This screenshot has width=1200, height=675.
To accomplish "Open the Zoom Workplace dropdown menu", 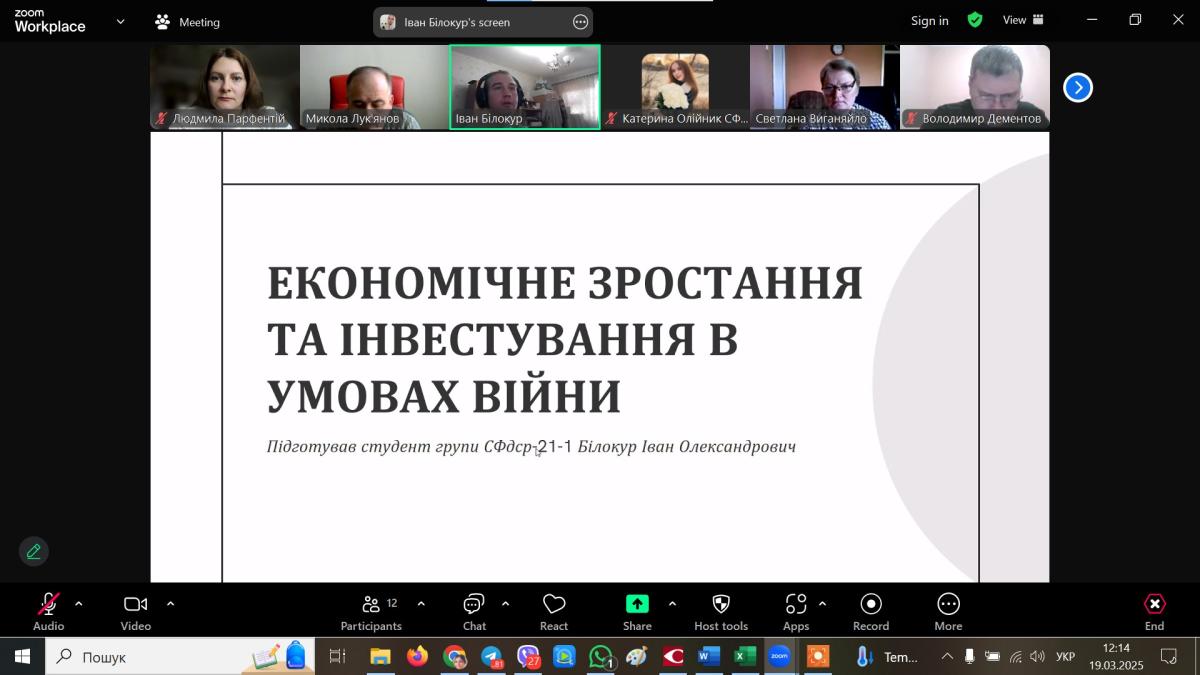I will coord(121,21).
